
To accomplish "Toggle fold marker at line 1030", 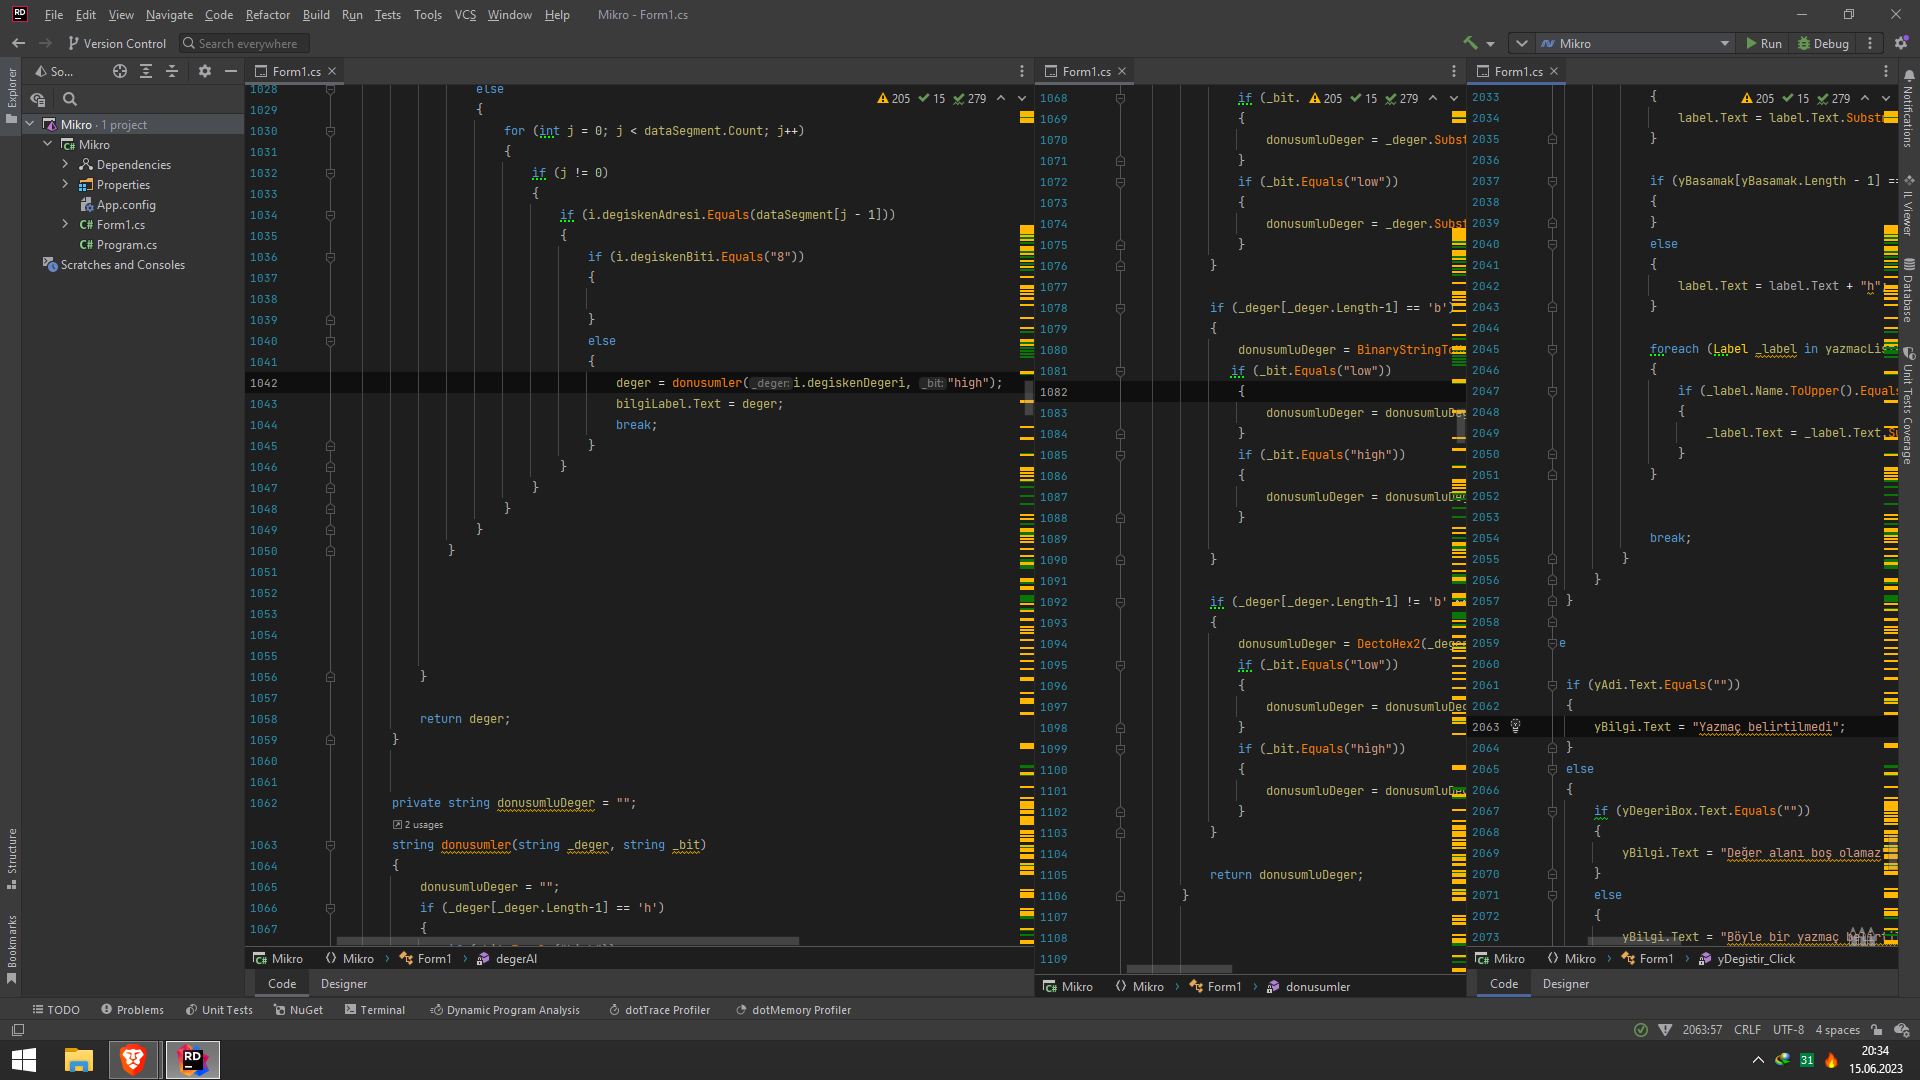I will [330, 131].
